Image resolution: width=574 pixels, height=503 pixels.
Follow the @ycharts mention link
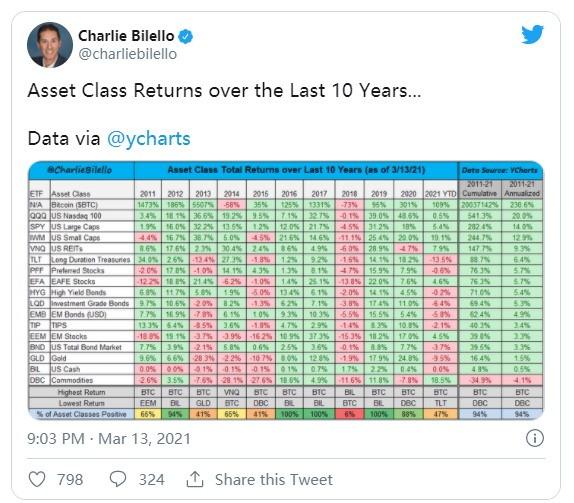pyautogui.click(x=149, y=138)
